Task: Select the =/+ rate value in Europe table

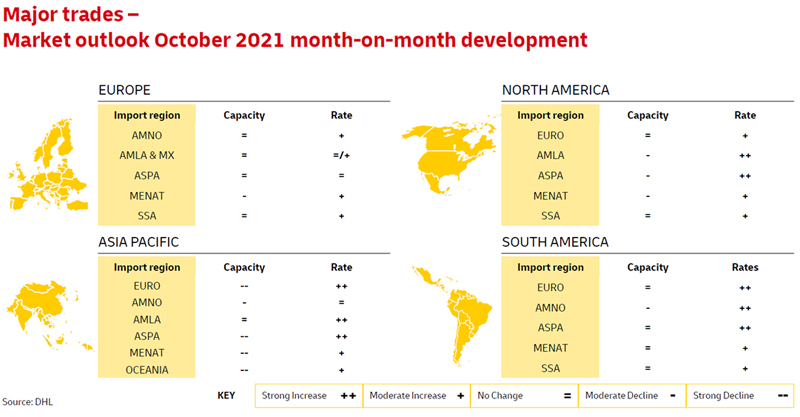Action: click(x=341, y=155)
